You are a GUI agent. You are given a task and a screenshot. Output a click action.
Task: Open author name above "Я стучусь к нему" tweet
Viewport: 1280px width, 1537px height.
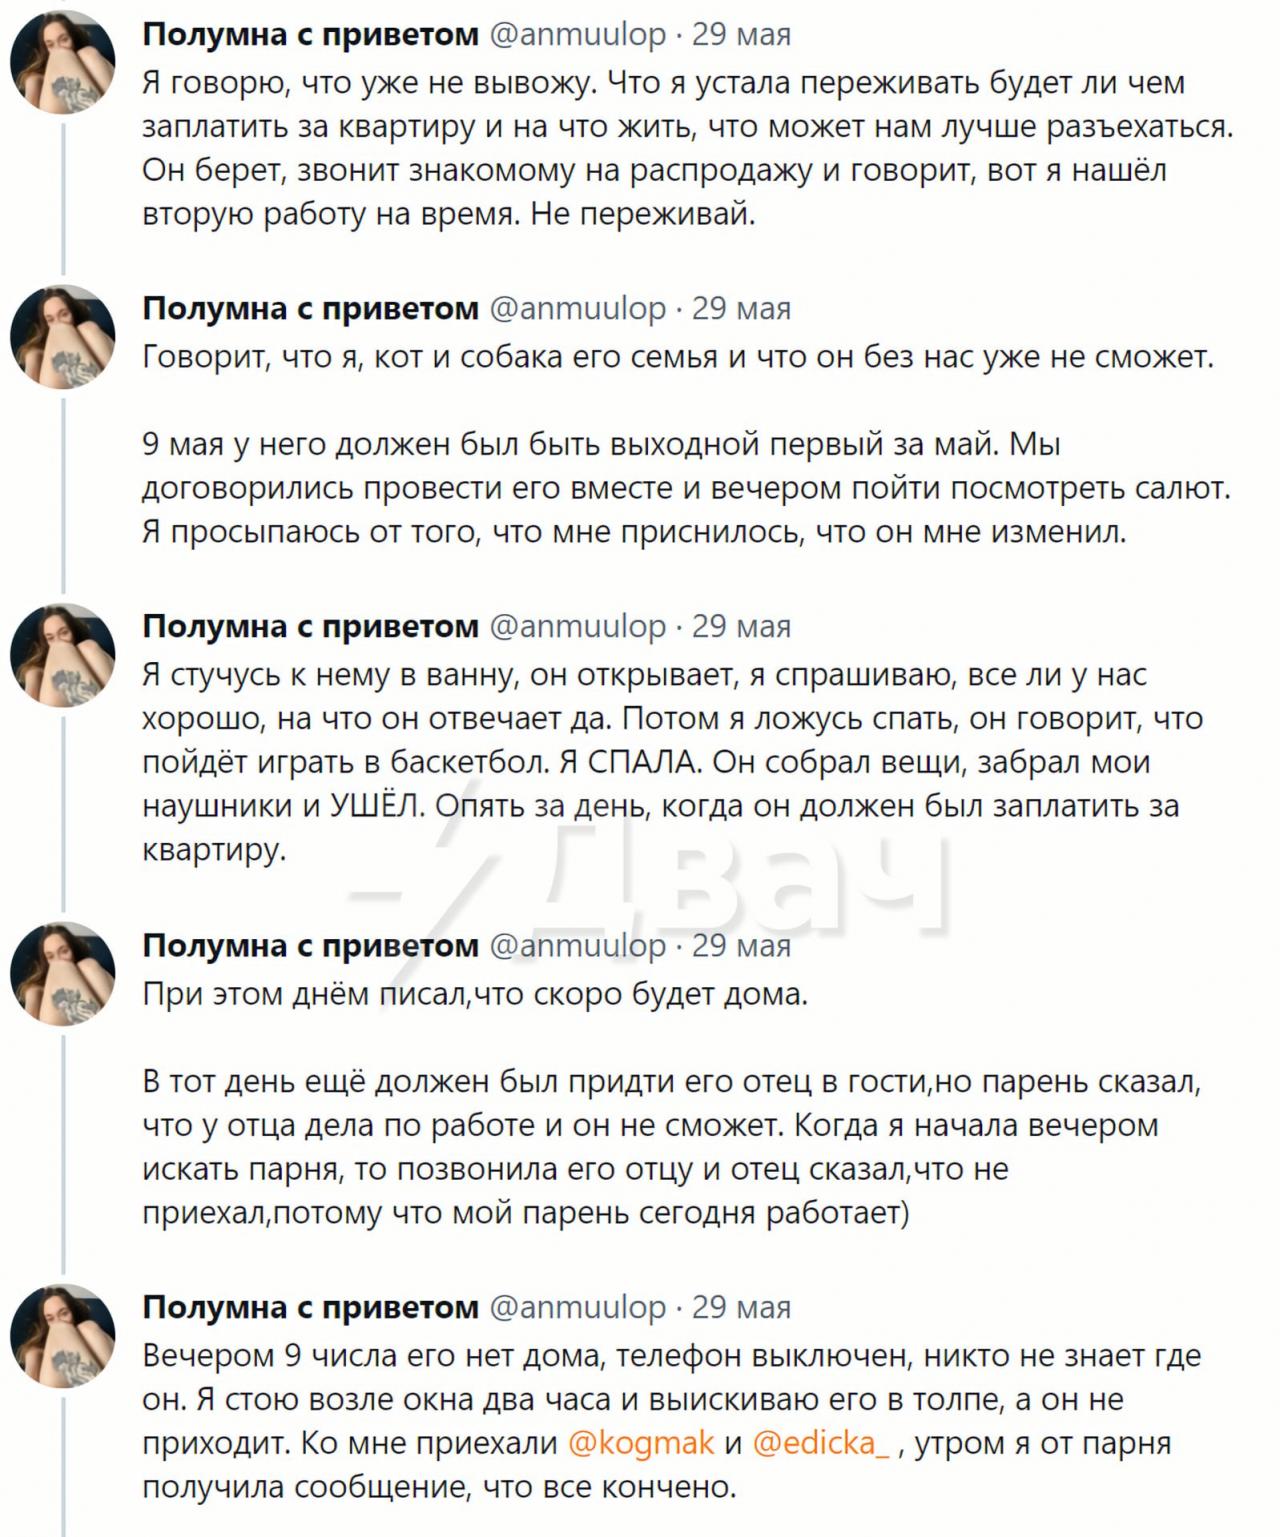(x=310, y=627)
